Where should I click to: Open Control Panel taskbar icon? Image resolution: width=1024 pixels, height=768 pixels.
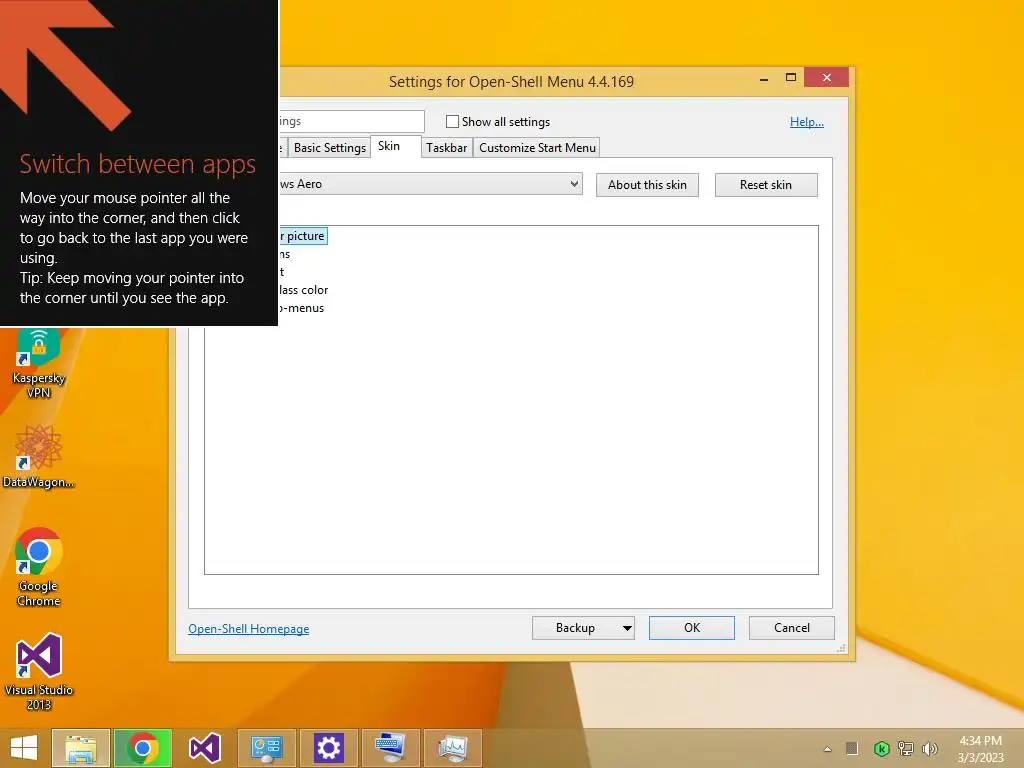pos(266,748)
